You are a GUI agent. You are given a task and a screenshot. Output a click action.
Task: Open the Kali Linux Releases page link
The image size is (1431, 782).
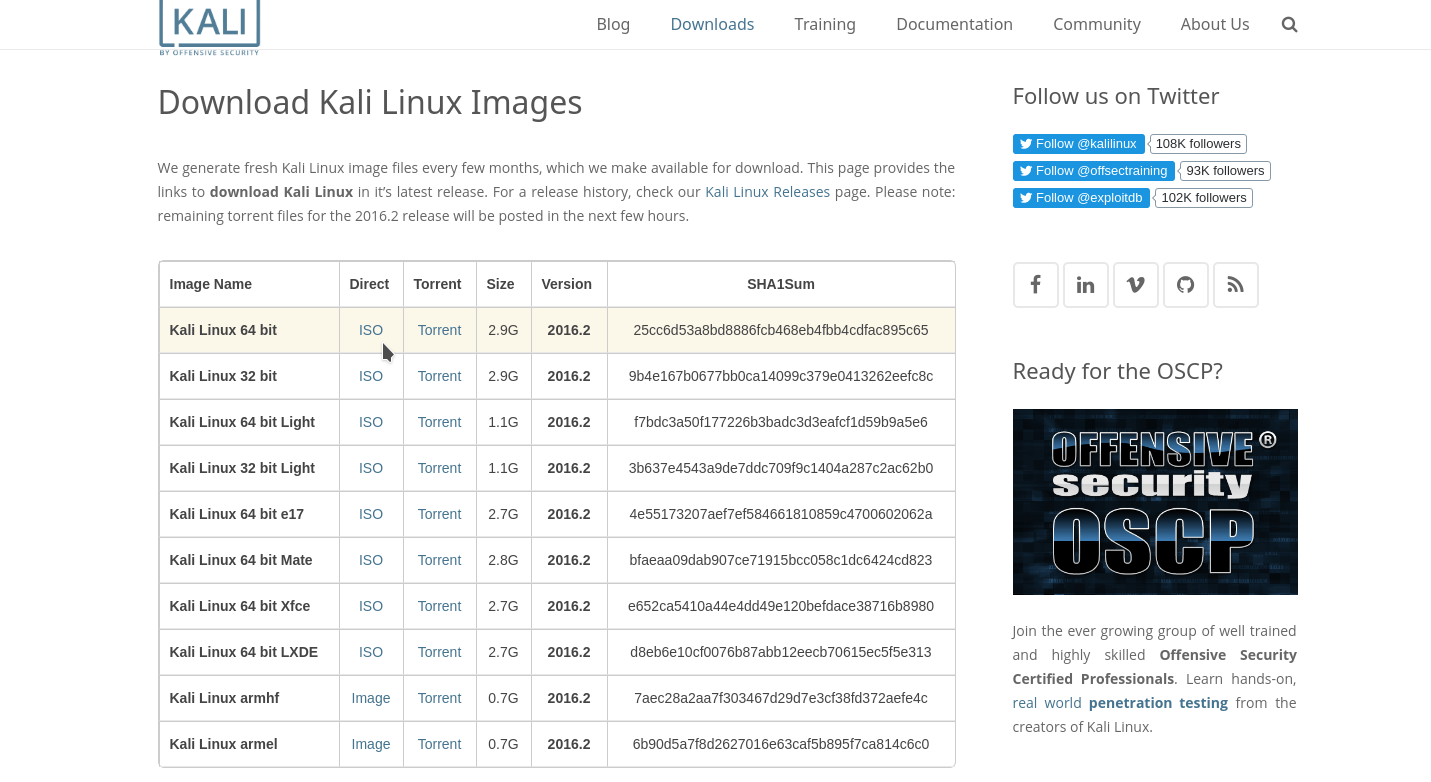pyautogui.click(x=767, y=192)
